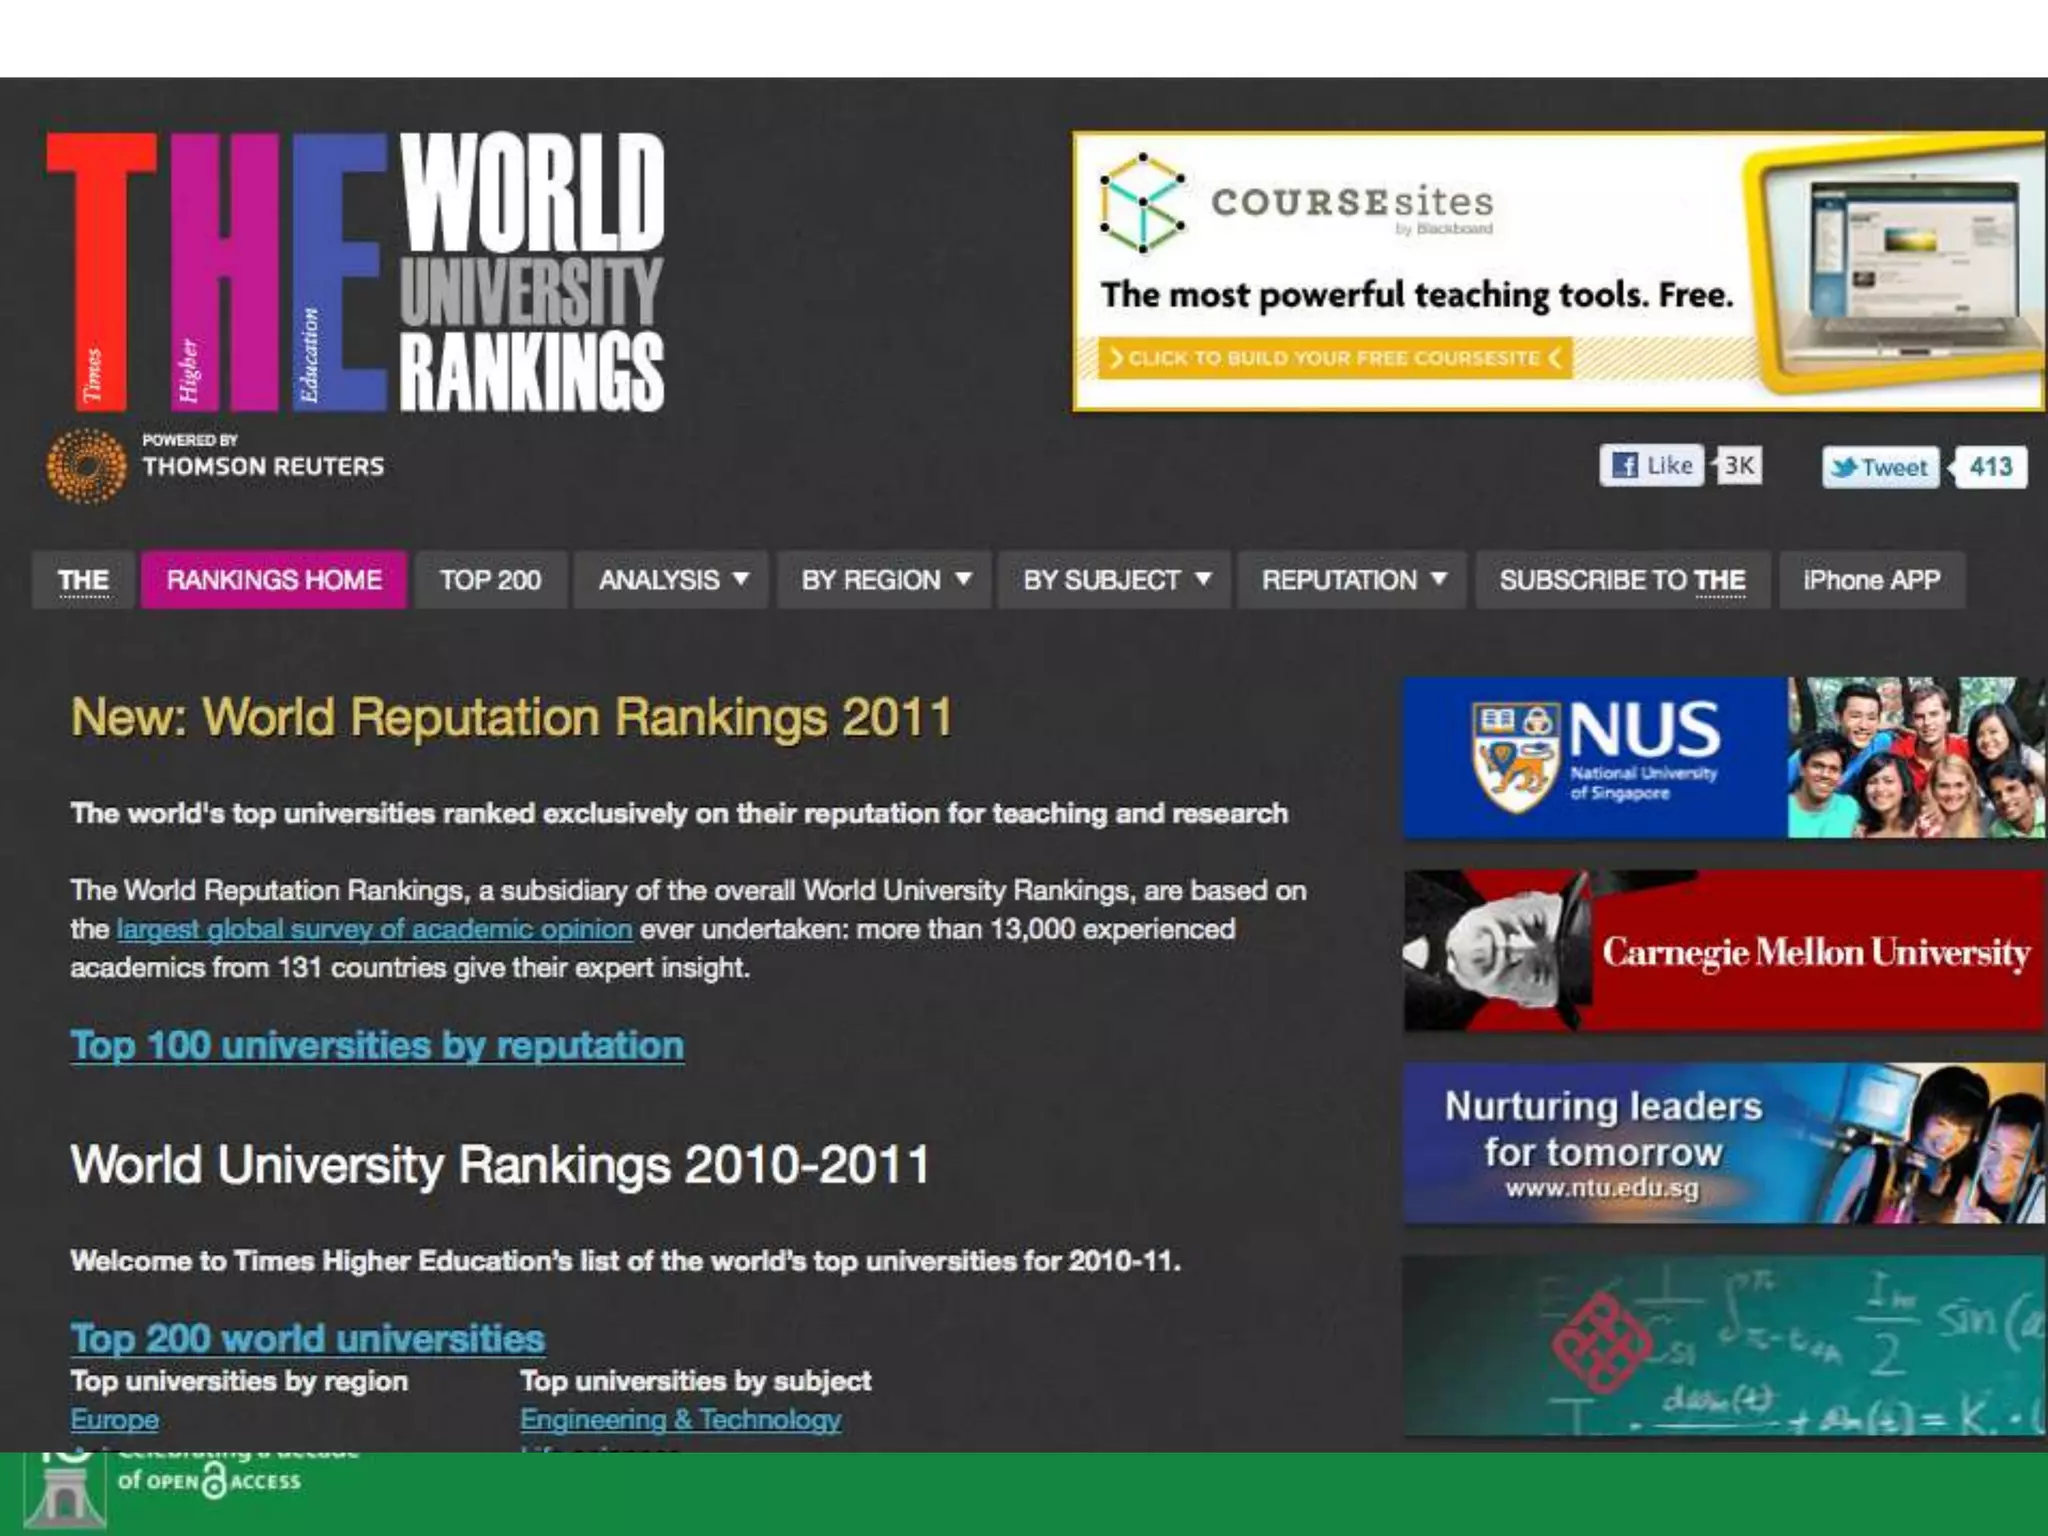Open the iPhone APP nav item

pos(1871,580)
